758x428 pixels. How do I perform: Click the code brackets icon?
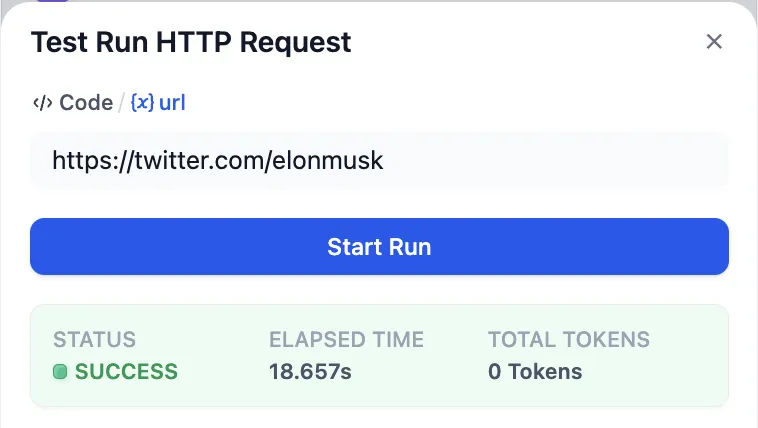pyautogui.click(x=42, y=103)
